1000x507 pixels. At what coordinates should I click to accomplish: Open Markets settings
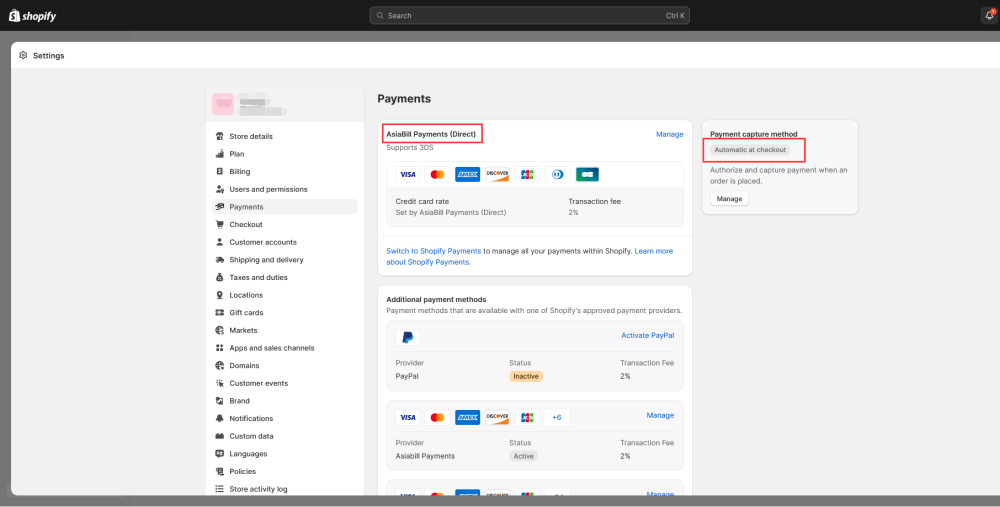tap(284, 330)
